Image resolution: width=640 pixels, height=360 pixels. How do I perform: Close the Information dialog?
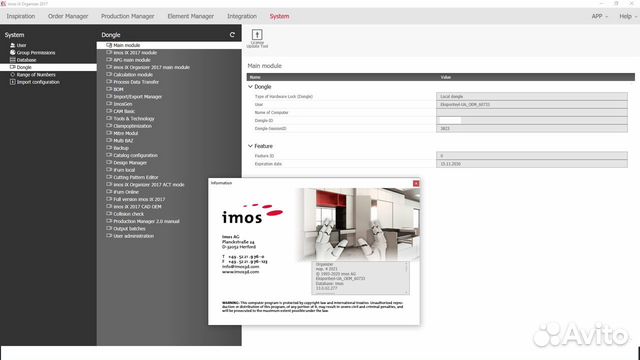pyautogui.click(x=416, y=184)
